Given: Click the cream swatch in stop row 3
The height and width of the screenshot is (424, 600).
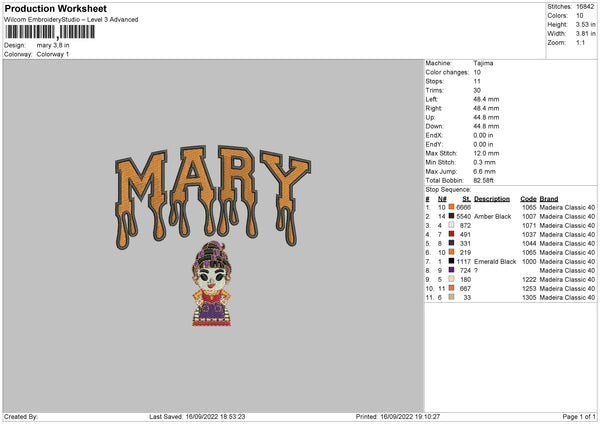Looking at the screenshot, I should 451,225.
